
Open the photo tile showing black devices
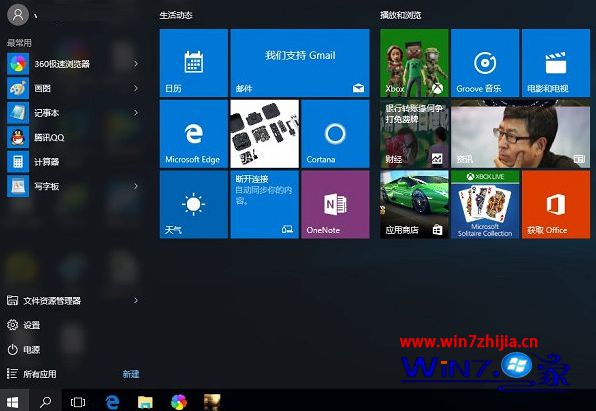pos(265,133)
